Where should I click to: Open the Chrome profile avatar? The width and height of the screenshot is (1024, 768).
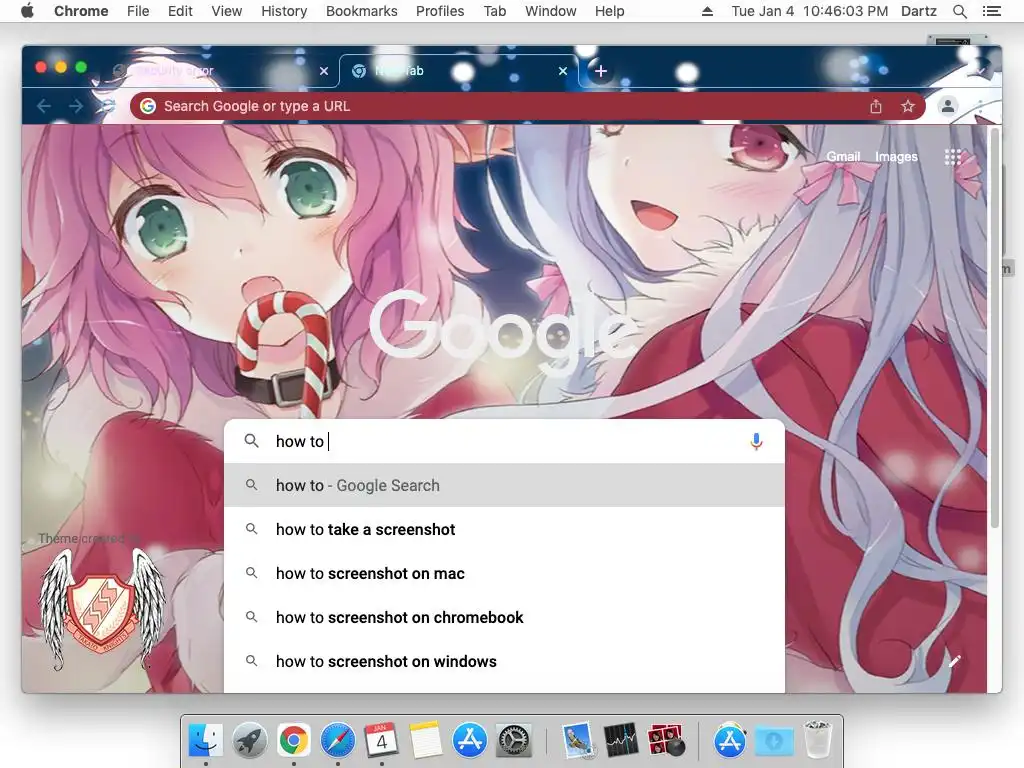tap(948, 106)
